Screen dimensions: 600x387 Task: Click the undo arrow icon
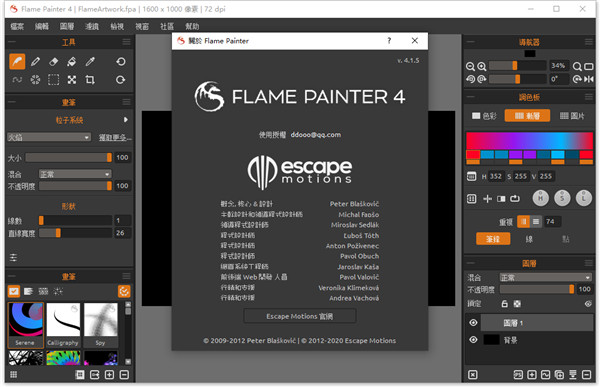[x=121, y=61]
